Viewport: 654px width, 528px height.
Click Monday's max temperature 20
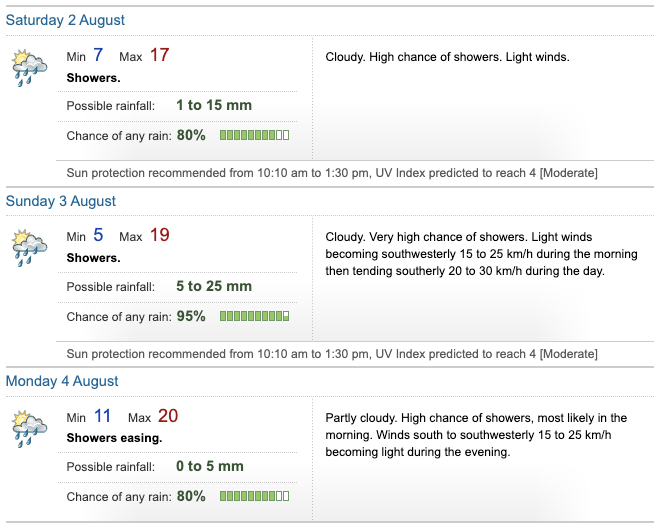(x=168, y=416)
